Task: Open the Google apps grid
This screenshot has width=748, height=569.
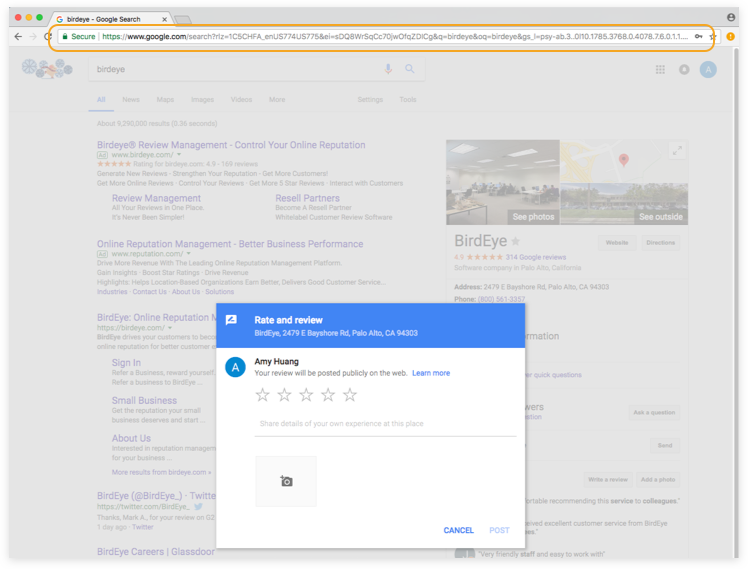Action: [x=660, y=70]
